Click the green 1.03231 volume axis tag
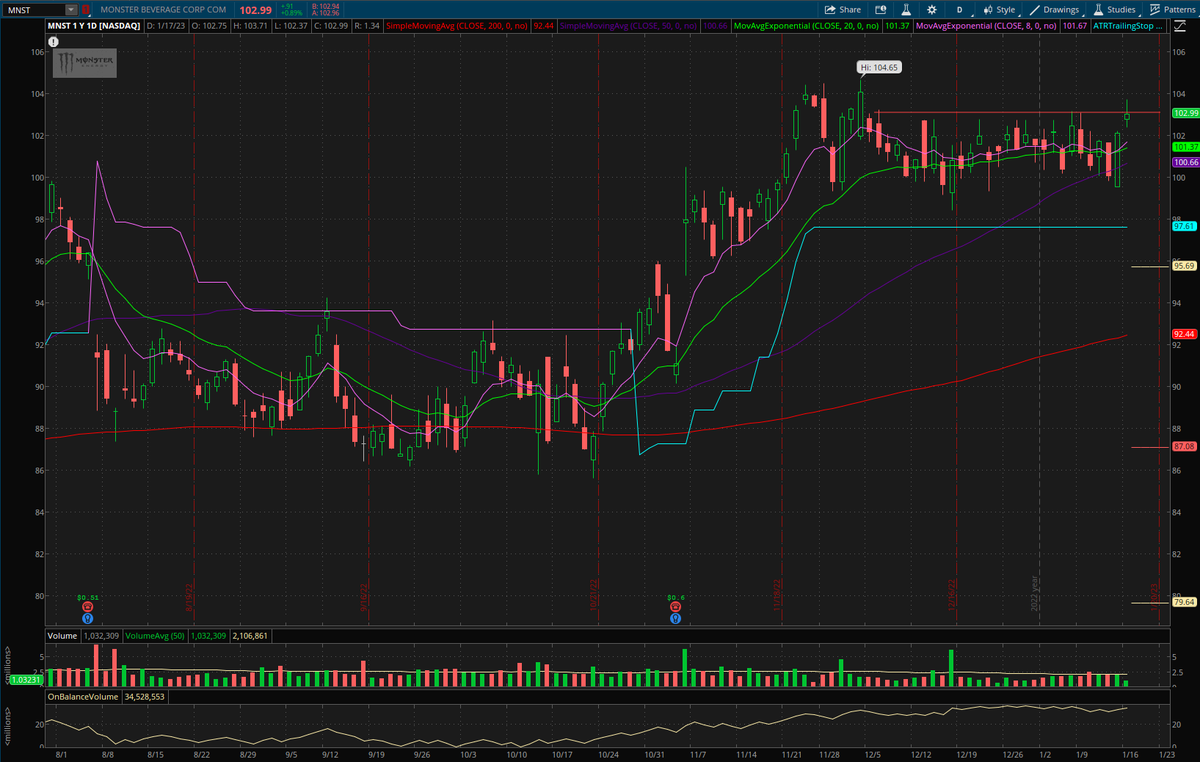The image size is (1200, 762). (26, 680)
